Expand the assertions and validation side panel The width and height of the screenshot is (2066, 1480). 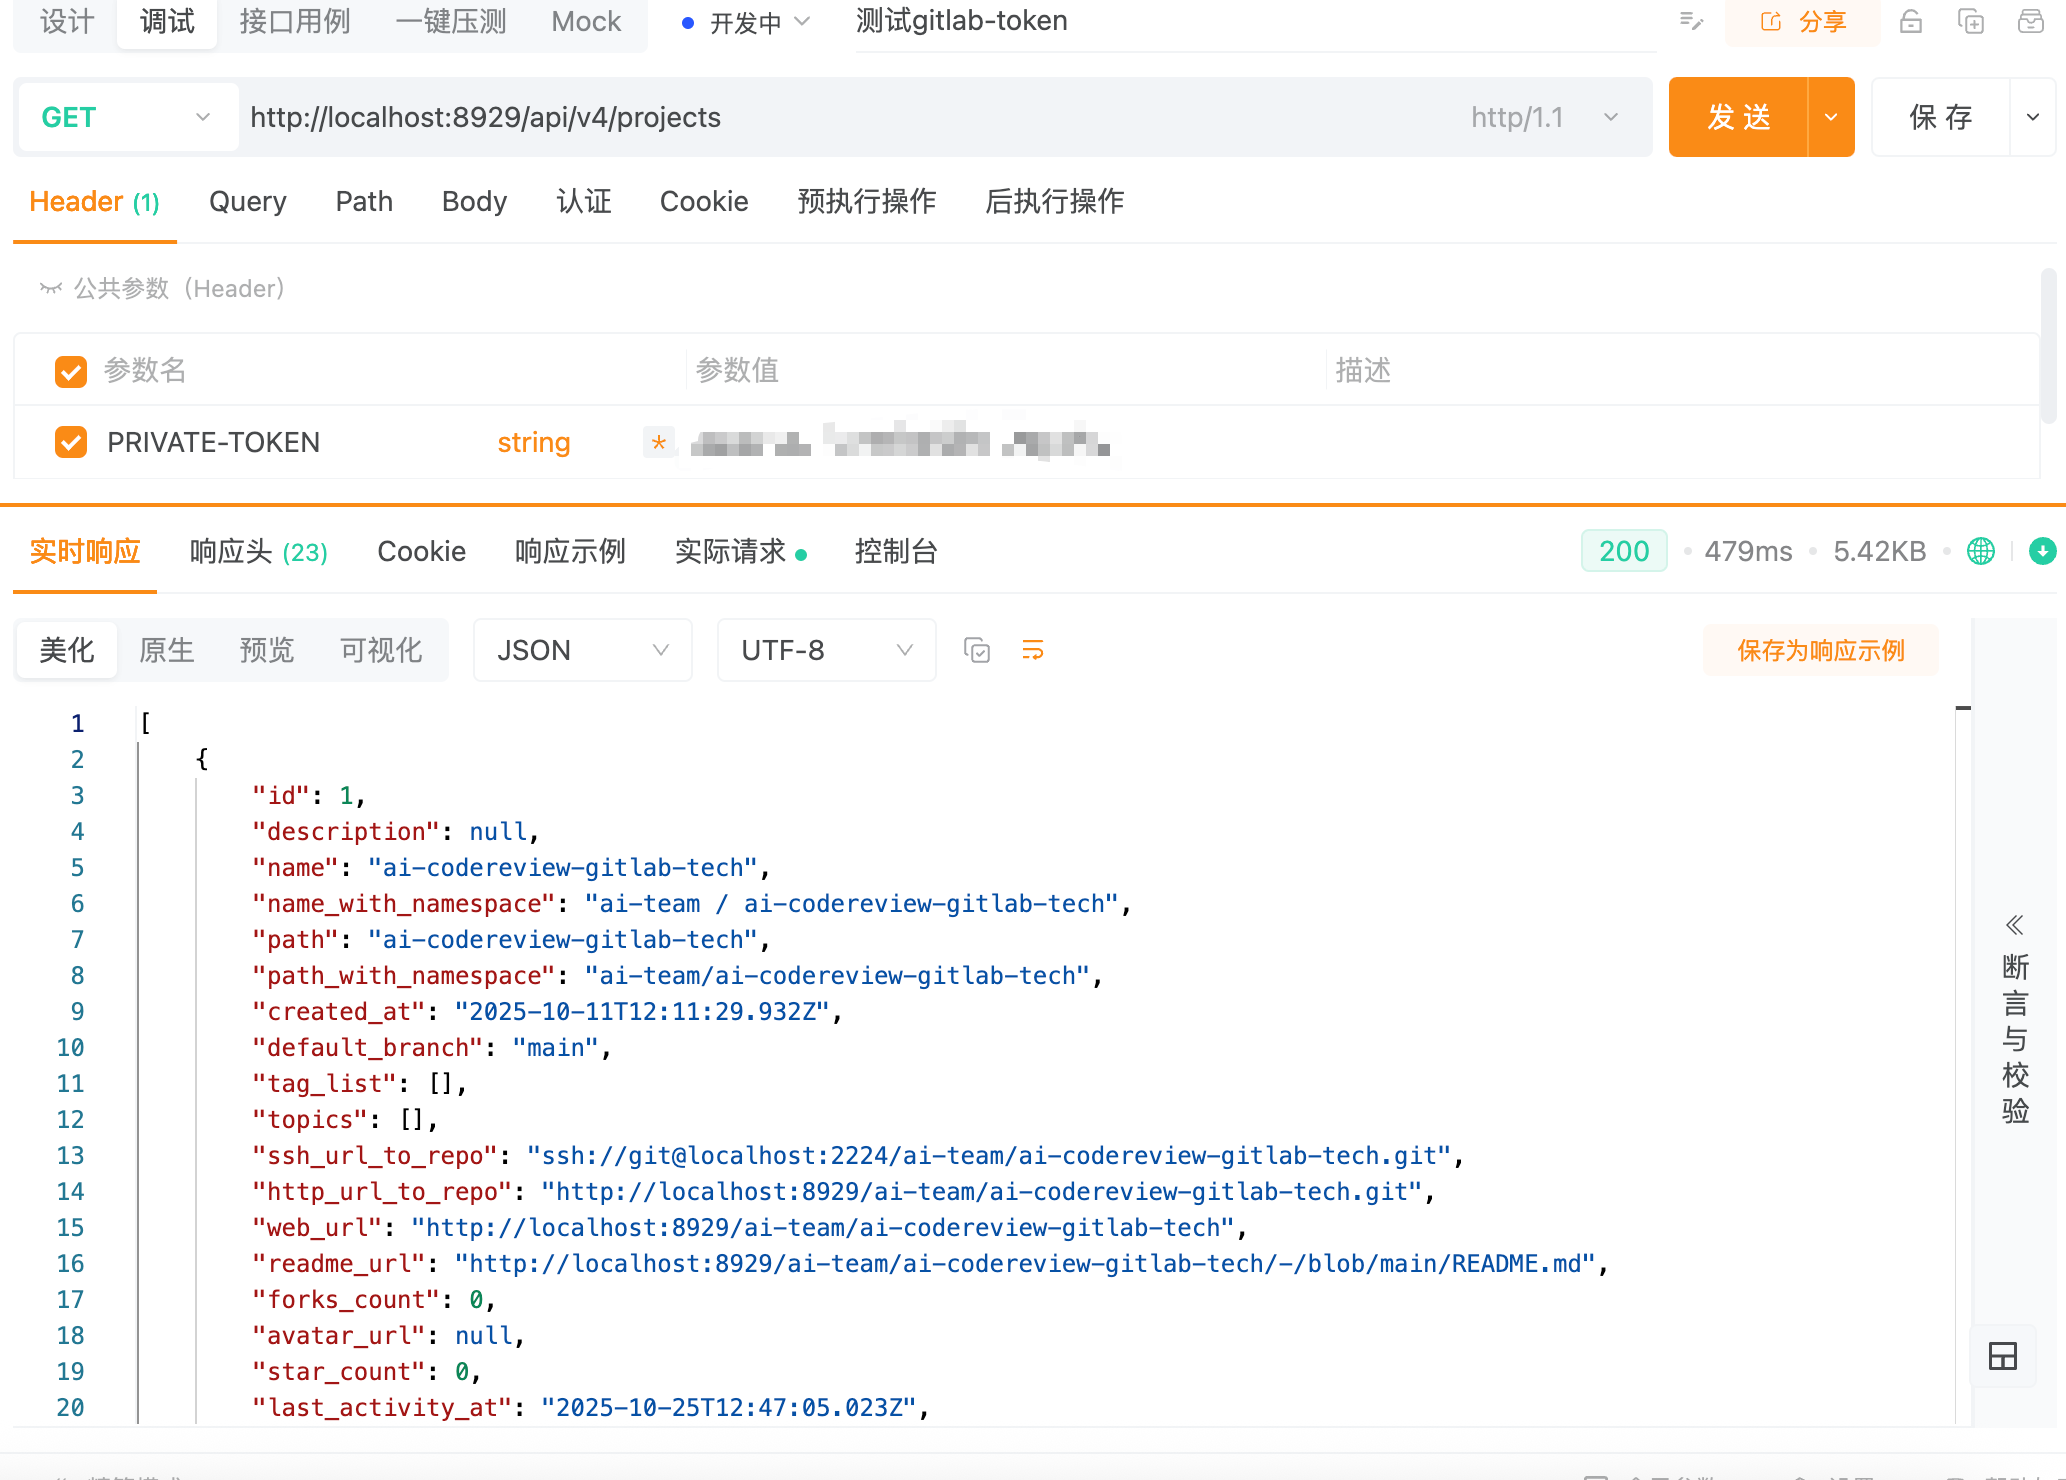coord(2014,1020)
